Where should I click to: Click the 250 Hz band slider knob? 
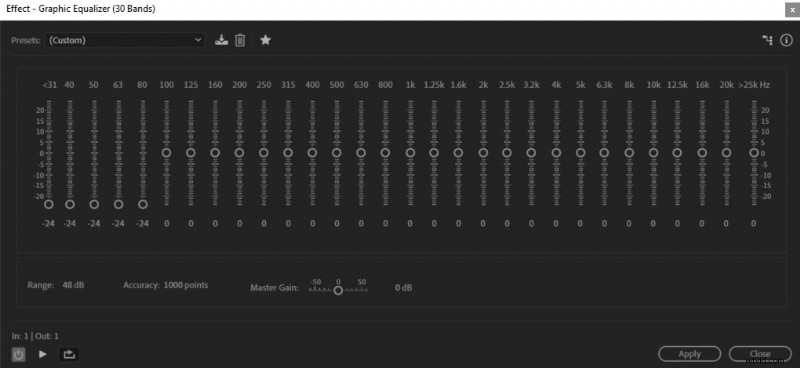(264, 152)
